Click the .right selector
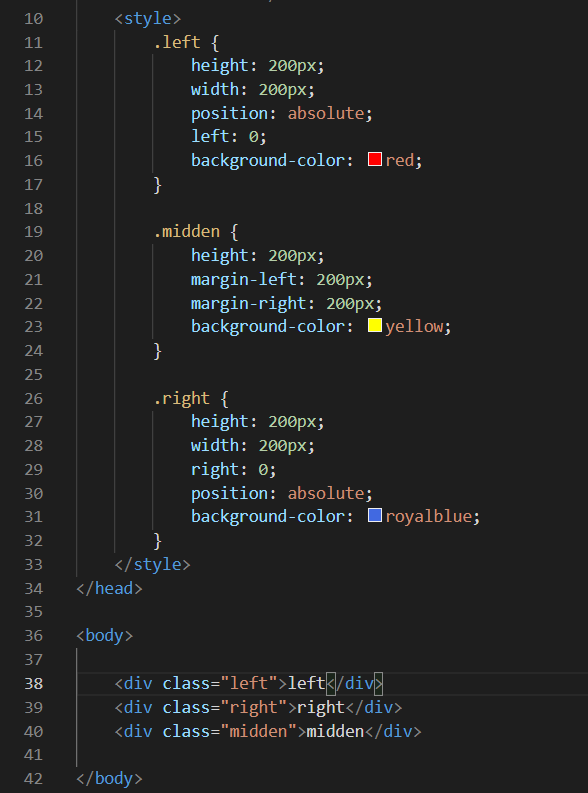Screen dimensions: 588x793 point(182,399)
